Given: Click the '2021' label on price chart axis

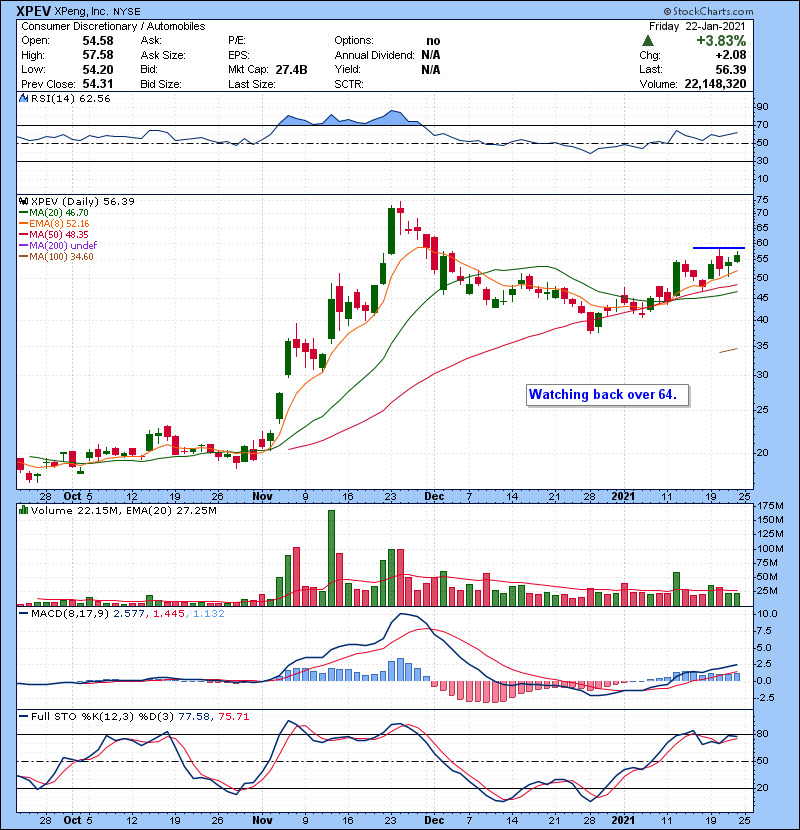Looking at the screenshot, I should click(x=623, y=496).
